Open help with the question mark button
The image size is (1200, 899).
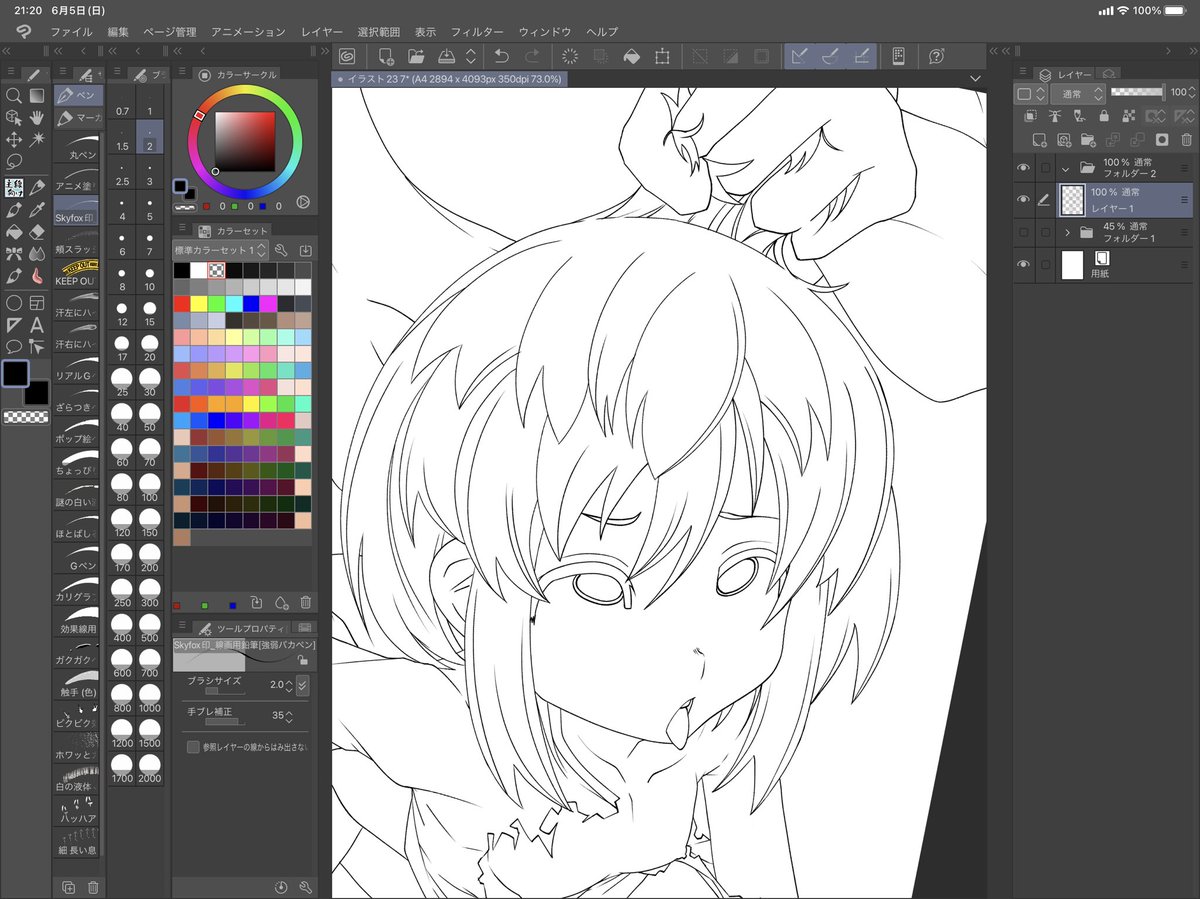coord(935,56)
